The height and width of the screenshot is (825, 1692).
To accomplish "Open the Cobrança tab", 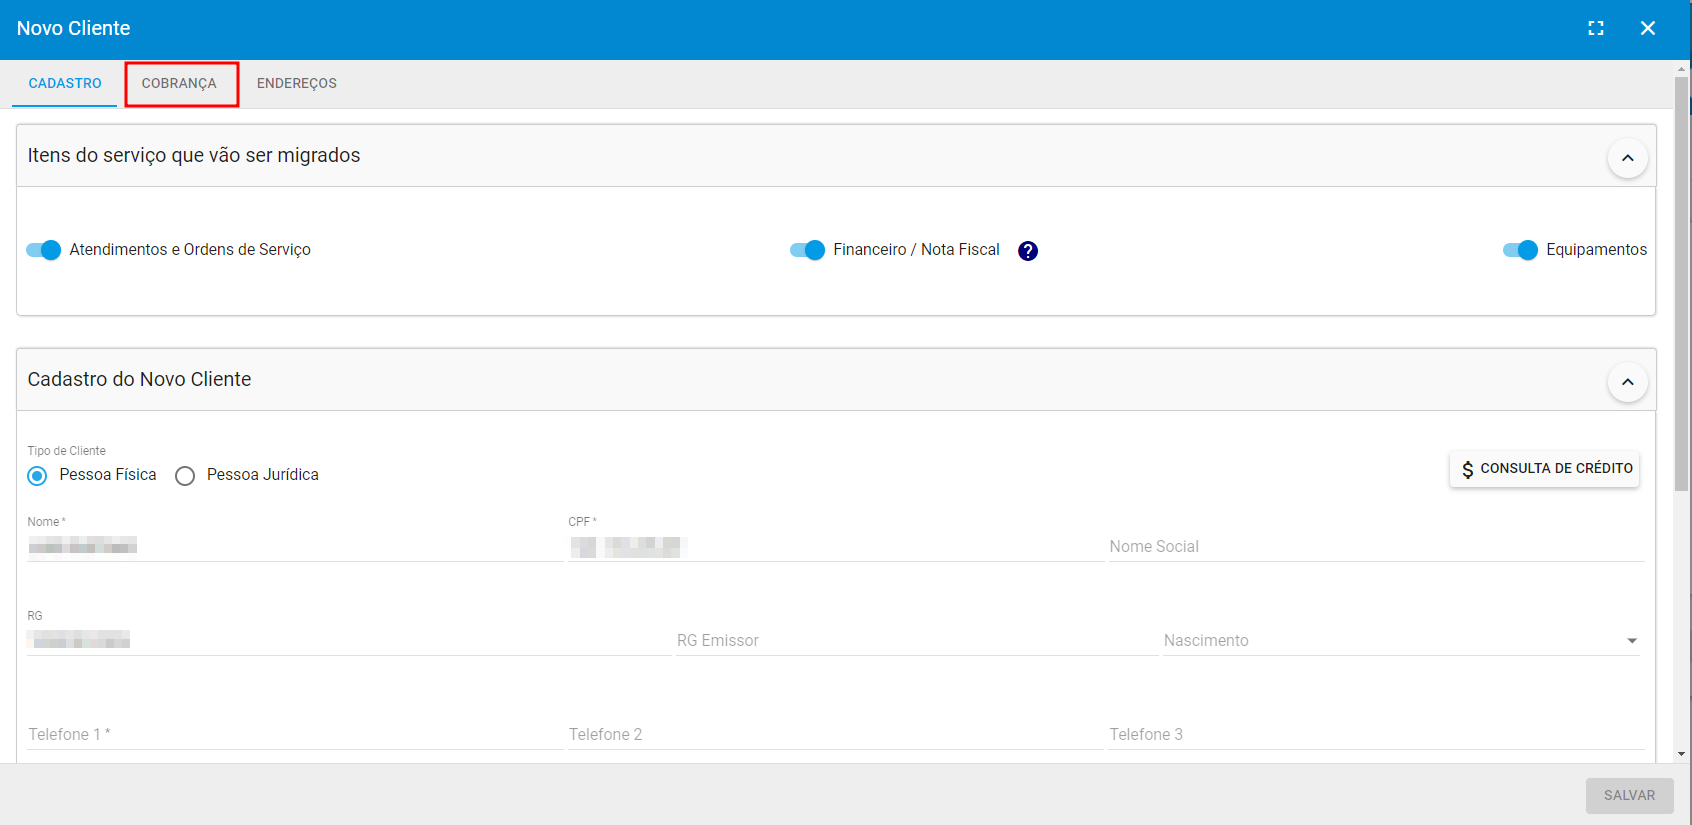I will pos(179,84).
